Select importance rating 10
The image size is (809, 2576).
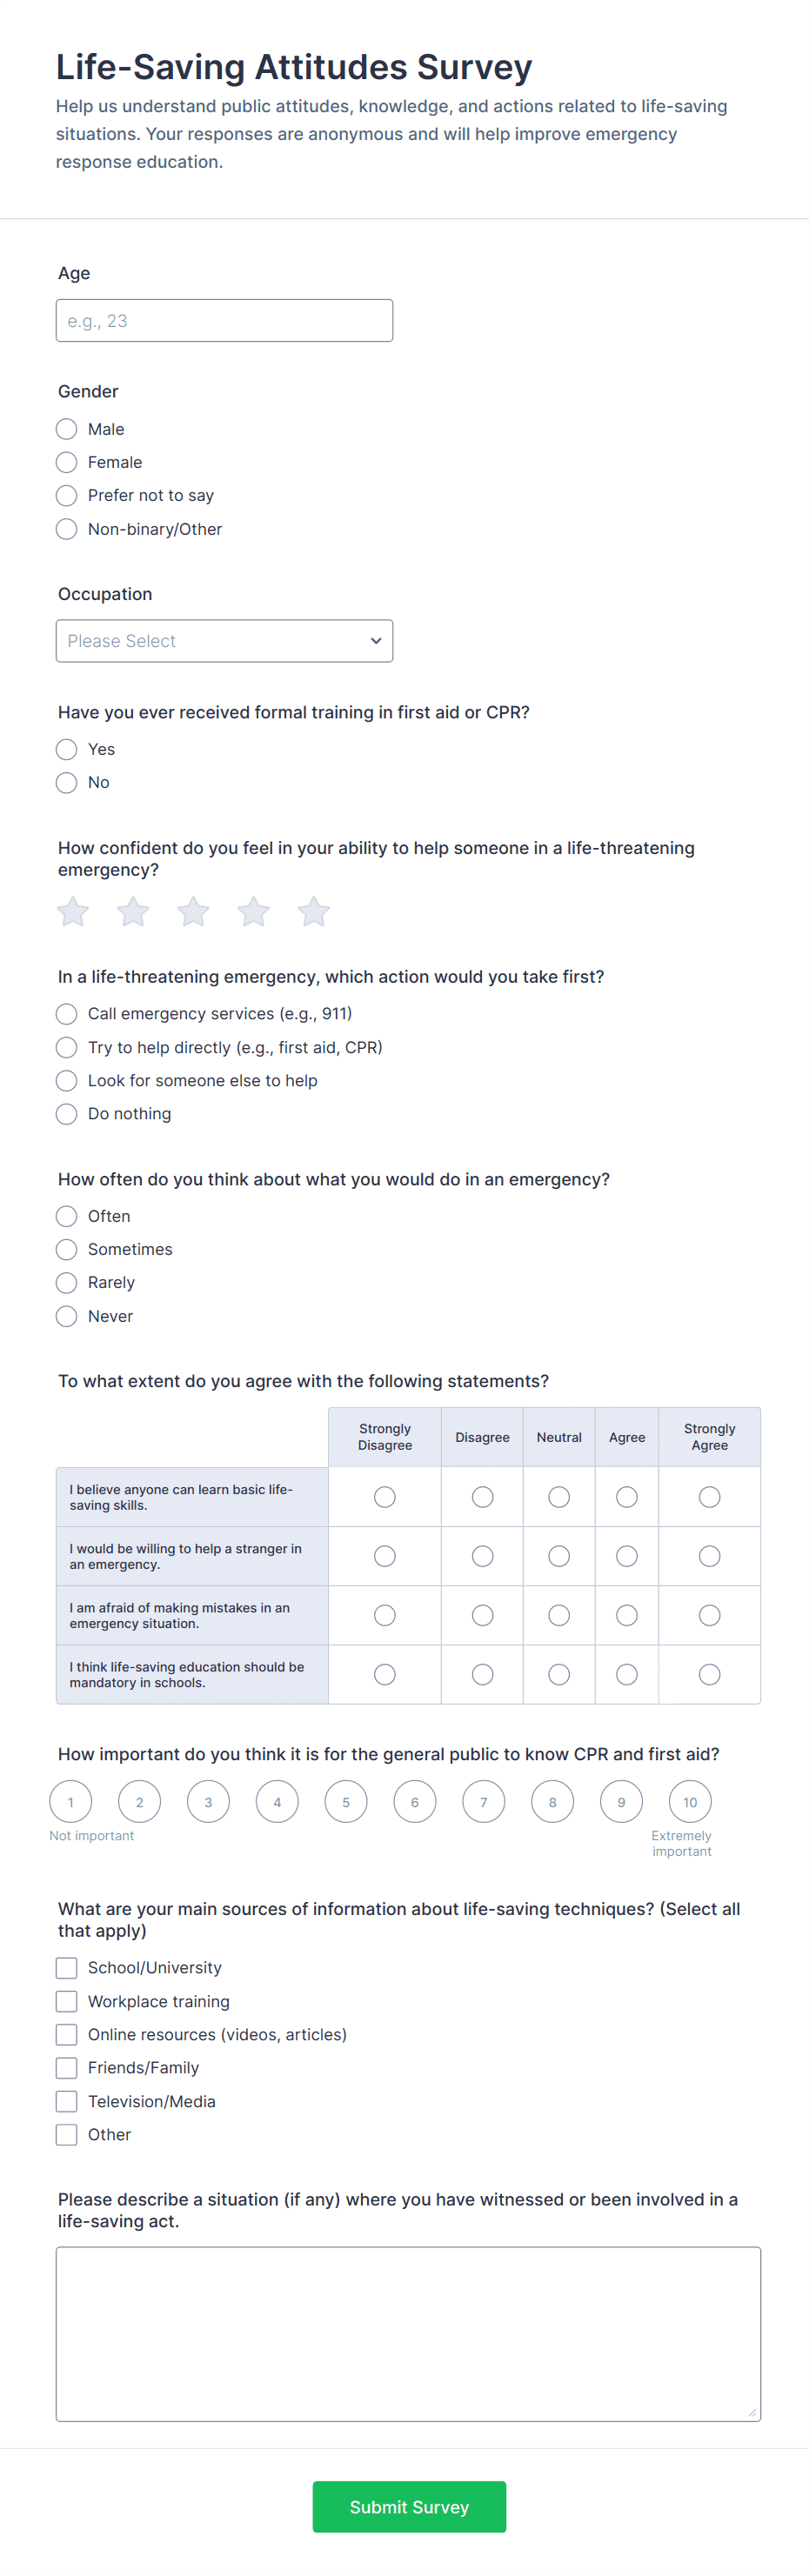tap(690, 1802)
